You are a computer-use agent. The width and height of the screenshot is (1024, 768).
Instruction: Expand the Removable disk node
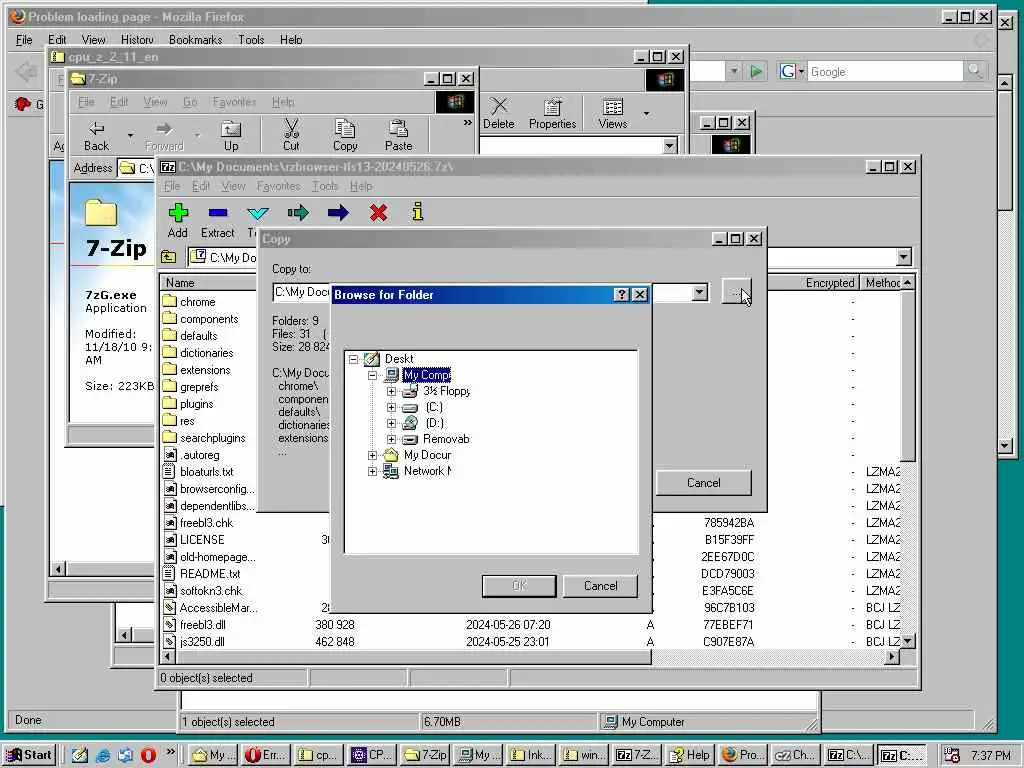[391, 440]
